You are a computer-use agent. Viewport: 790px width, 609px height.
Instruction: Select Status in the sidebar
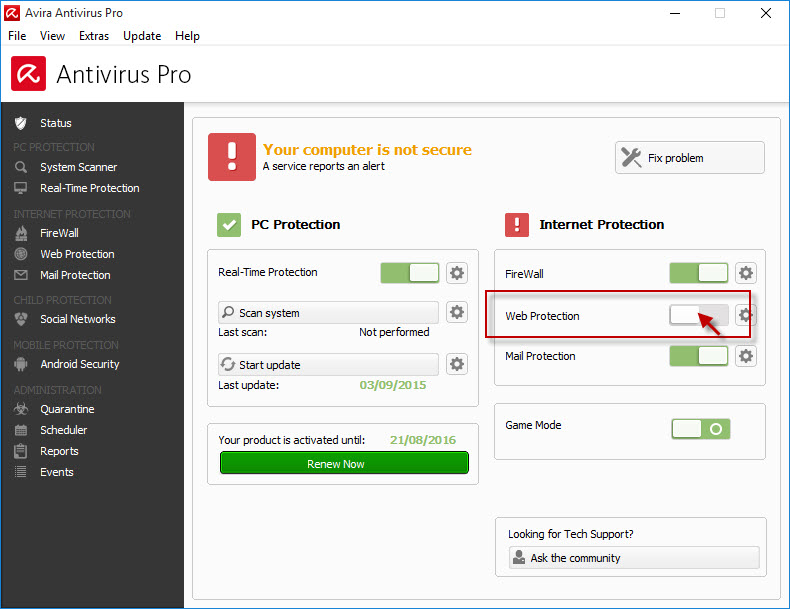[x=56, y=123]
